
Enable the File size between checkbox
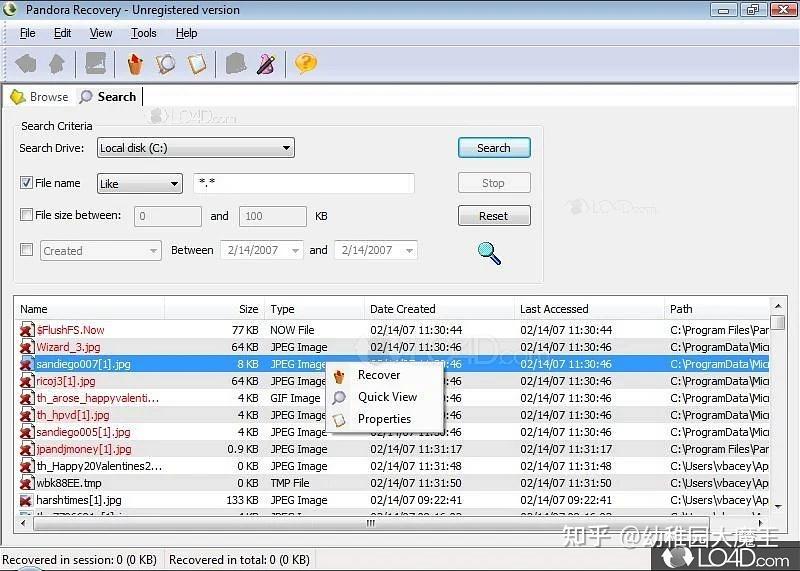[x=26, y=215]
